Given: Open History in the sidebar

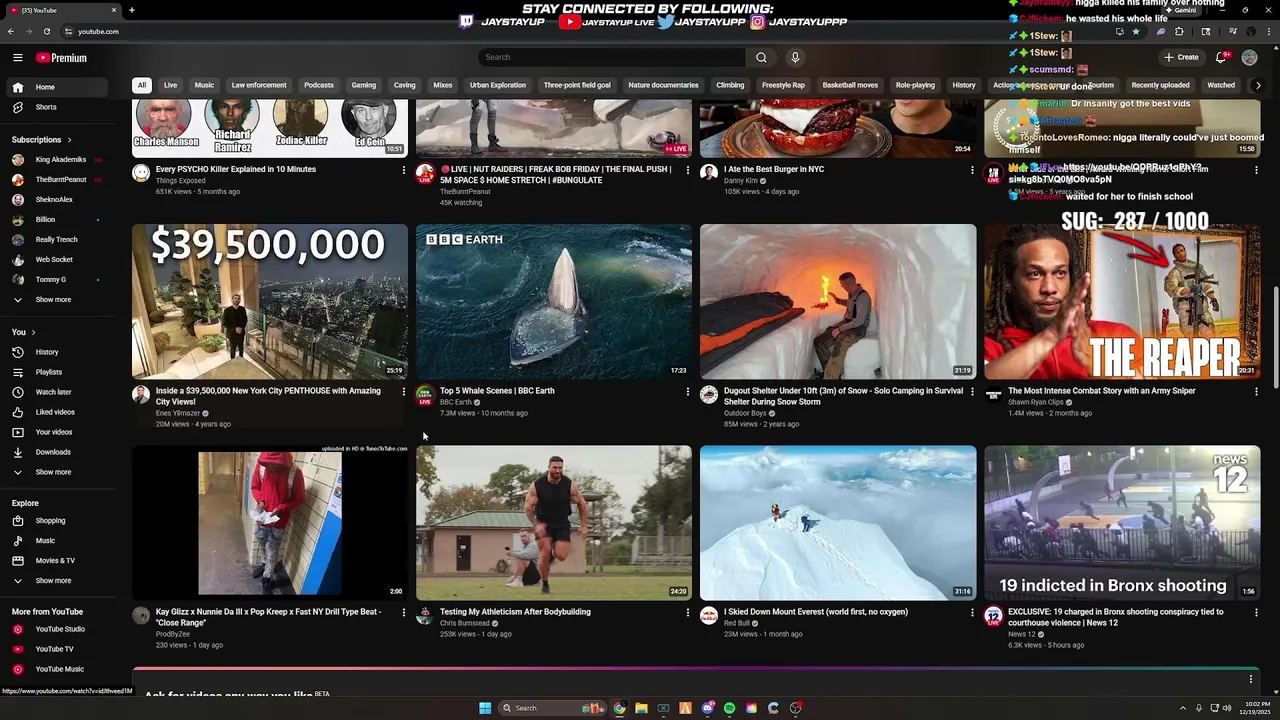Looking at the screenshot, I should [58, 352].
